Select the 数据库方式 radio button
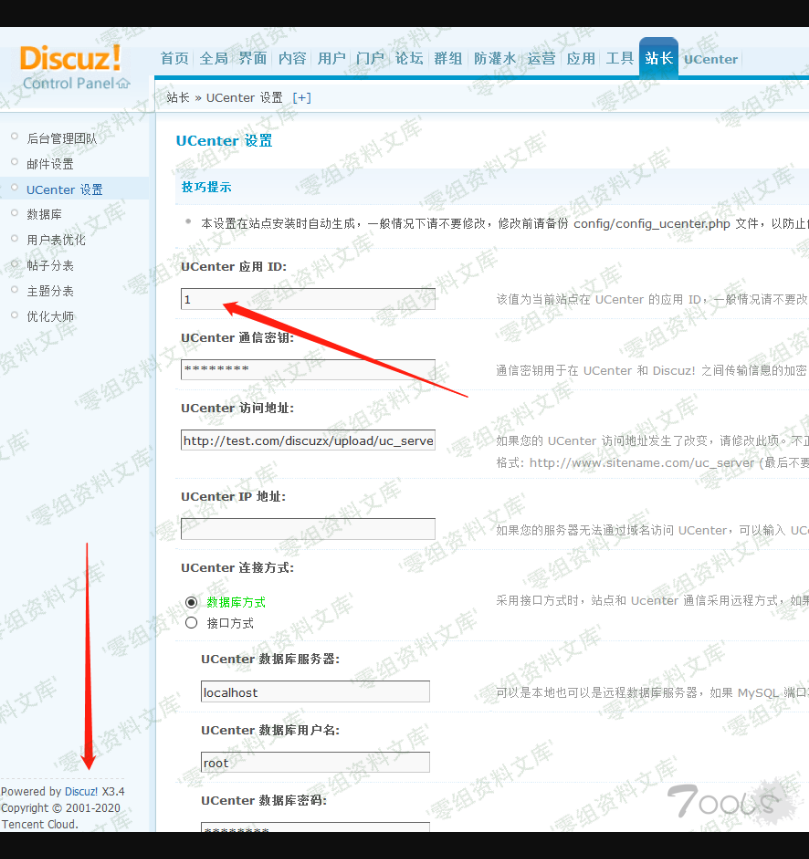 click(x=192, y=602)
